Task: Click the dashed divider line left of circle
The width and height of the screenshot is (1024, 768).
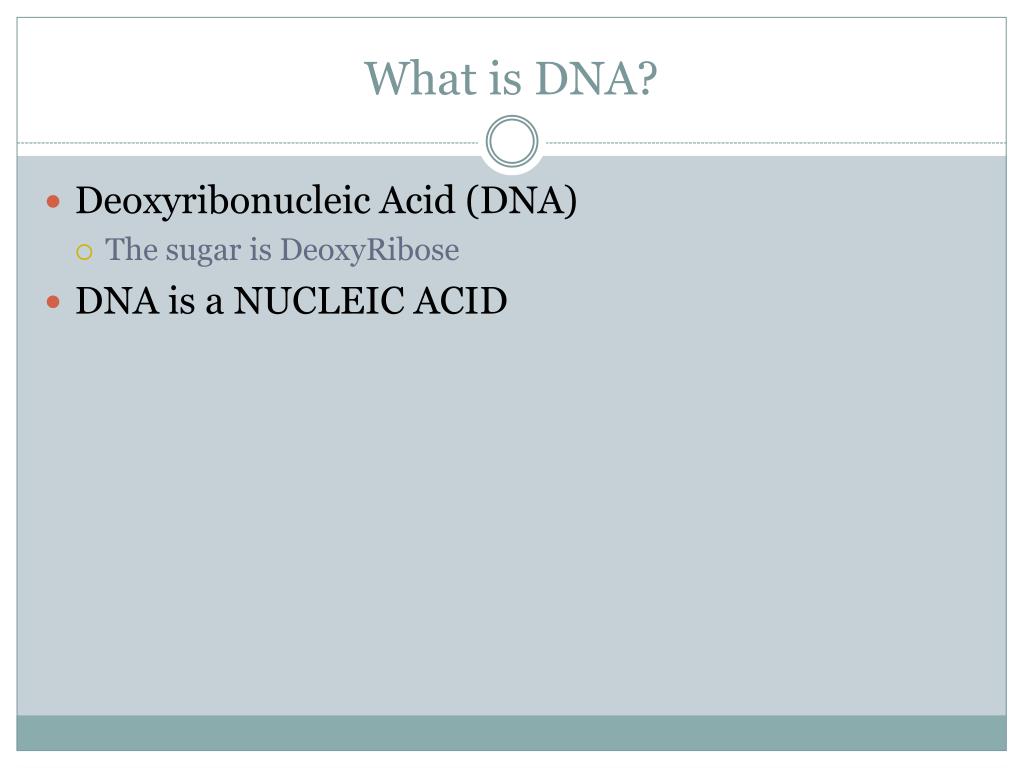Action: (248, 142)
